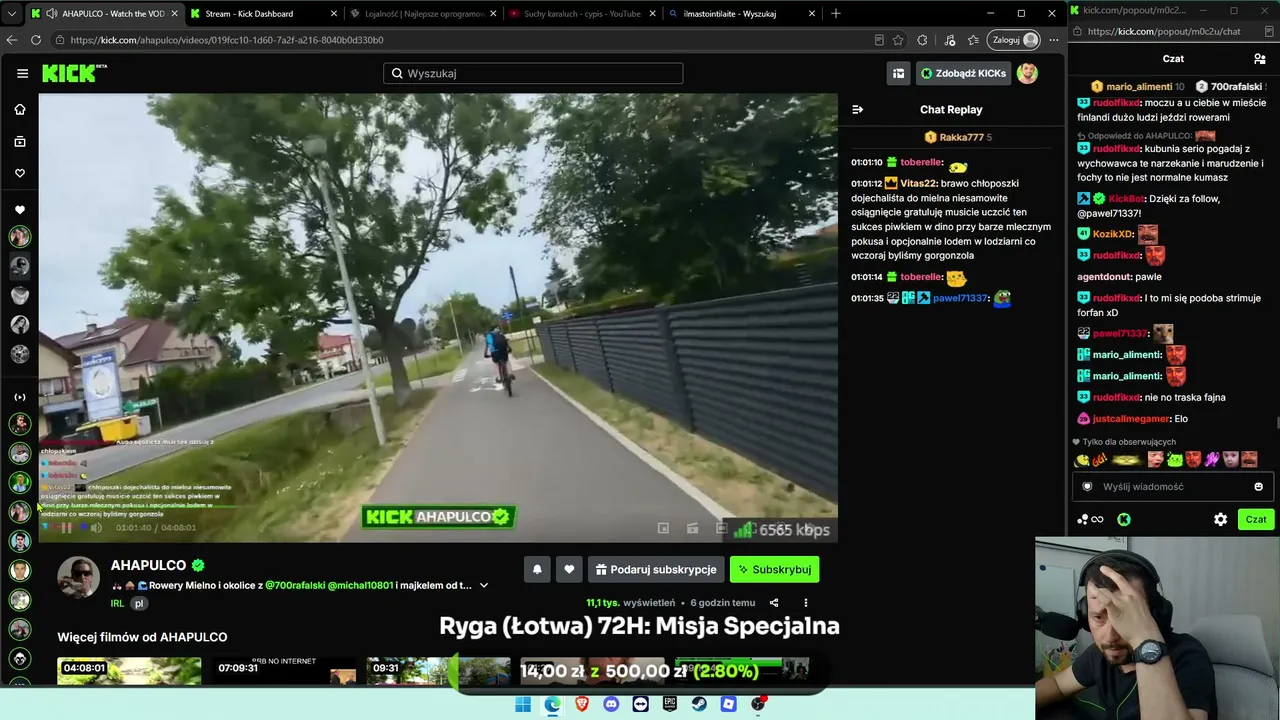Click Vitas22 username in Chat Replay
Screen dimensions: 1280x720
918,184
